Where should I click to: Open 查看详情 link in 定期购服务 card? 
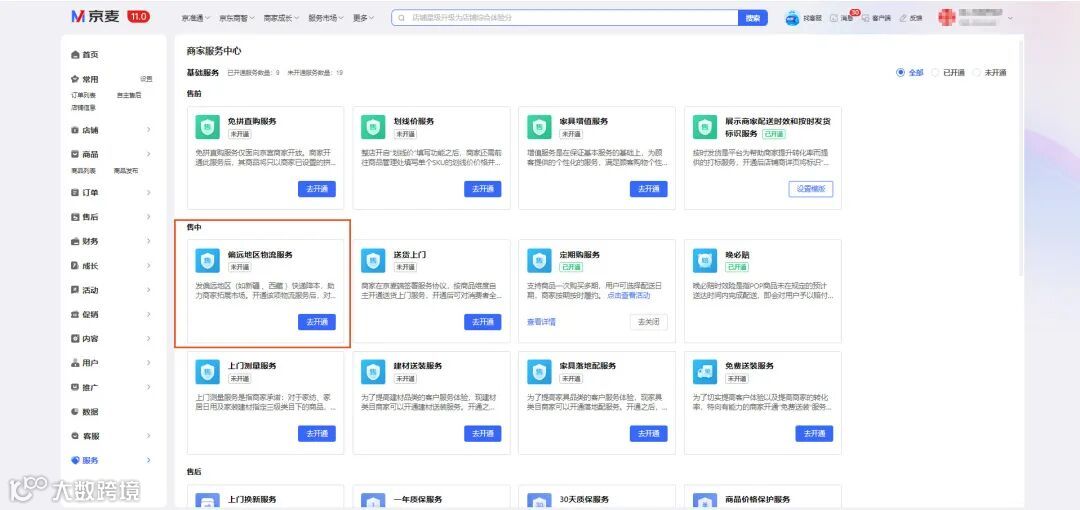[x=541, y=322]
